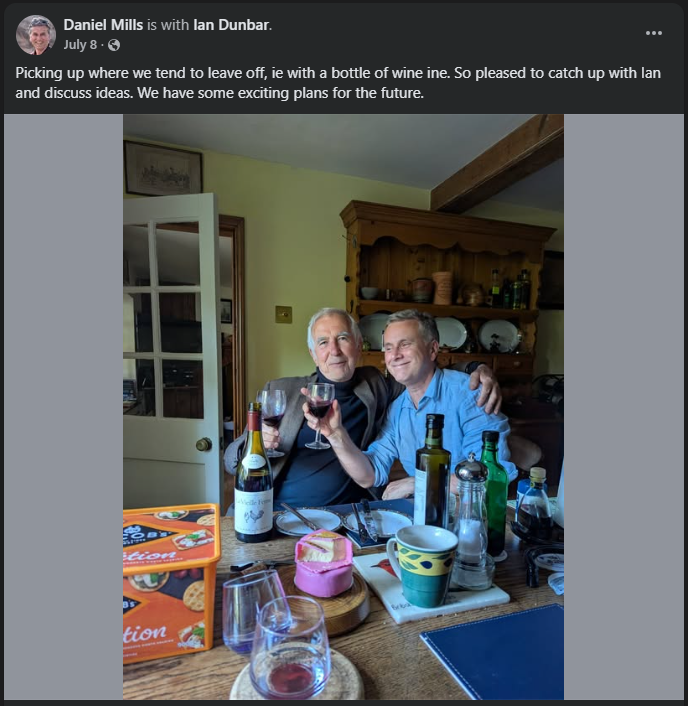Open the post options three-dot menu

(654, 33)
